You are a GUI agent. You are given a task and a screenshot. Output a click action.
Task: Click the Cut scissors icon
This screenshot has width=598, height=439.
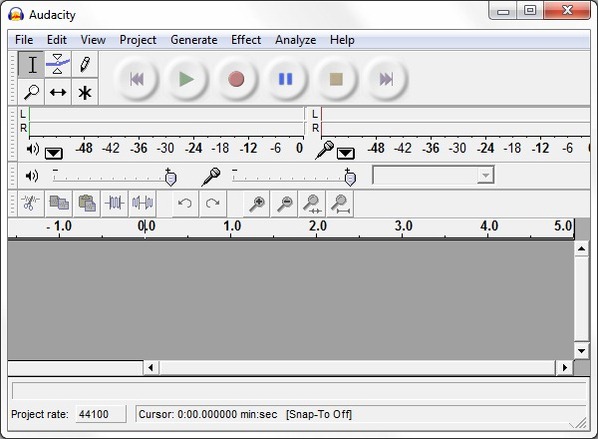(x=31, y=203)
